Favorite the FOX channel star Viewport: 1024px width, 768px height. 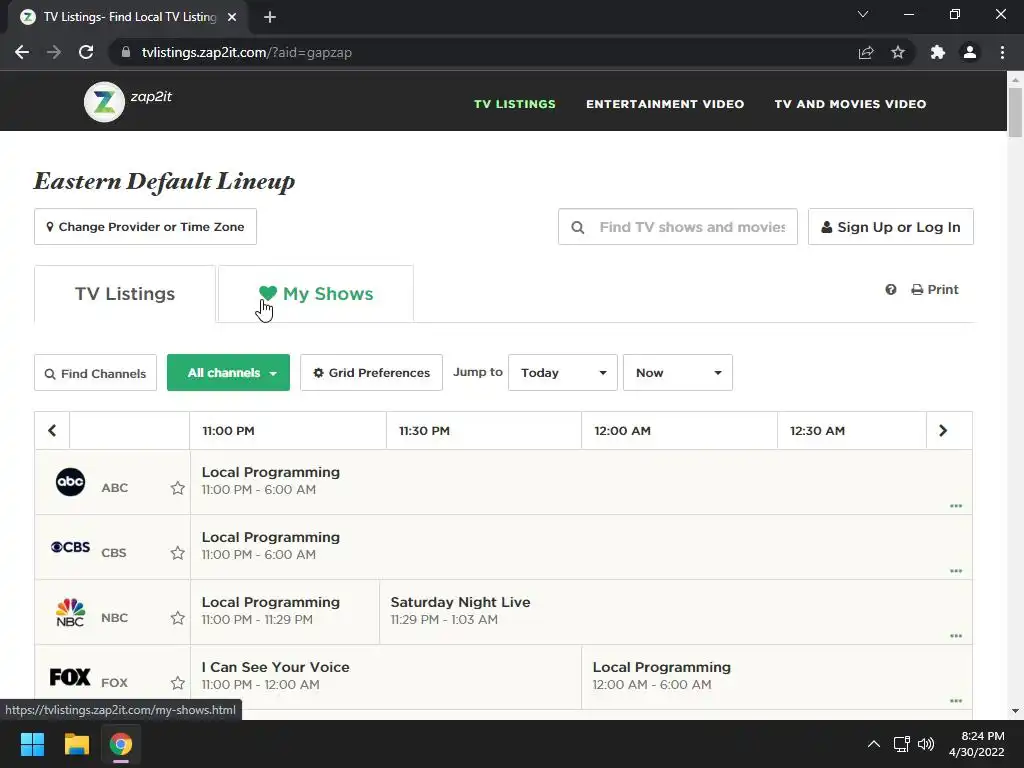click(x=178, y=683)
